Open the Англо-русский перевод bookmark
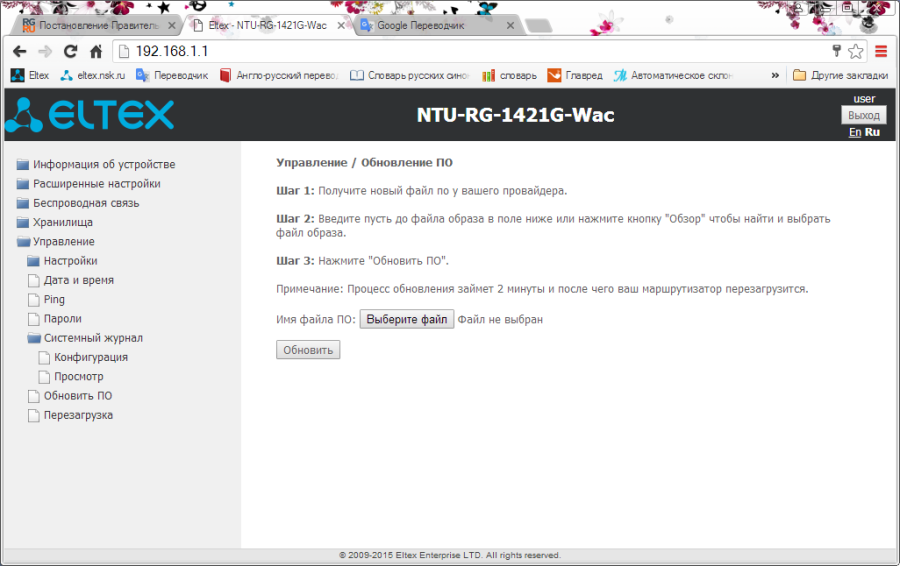The width and height of the screenshot is (900, 566). pyautogui.click(x=279, y=75)
